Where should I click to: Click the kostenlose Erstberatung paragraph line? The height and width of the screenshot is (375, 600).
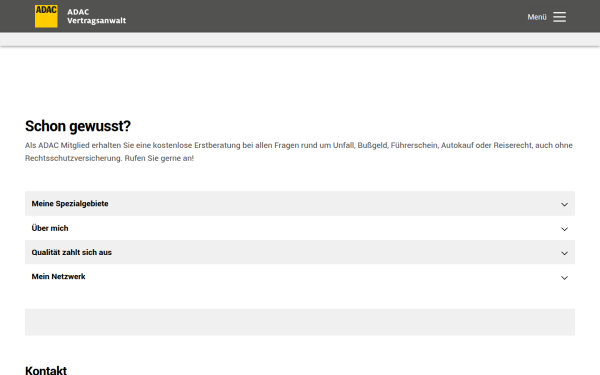click(x=299, y=145)
